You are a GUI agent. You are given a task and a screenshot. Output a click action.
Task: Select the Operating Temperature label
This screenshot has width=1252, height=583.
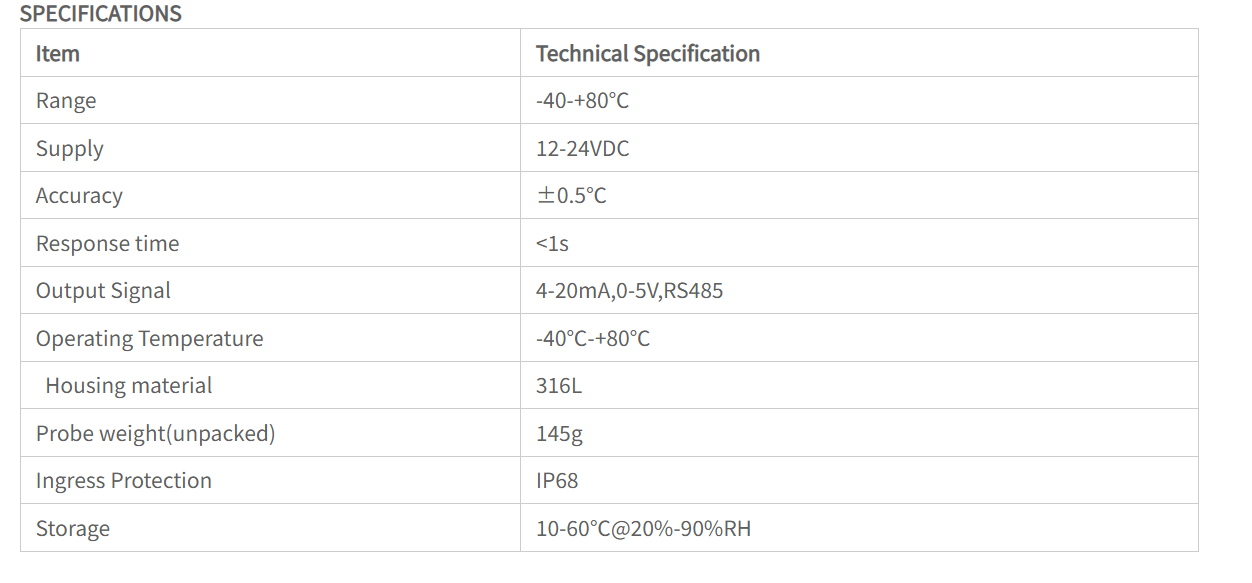pyautogui.click(x=150, y=339)
